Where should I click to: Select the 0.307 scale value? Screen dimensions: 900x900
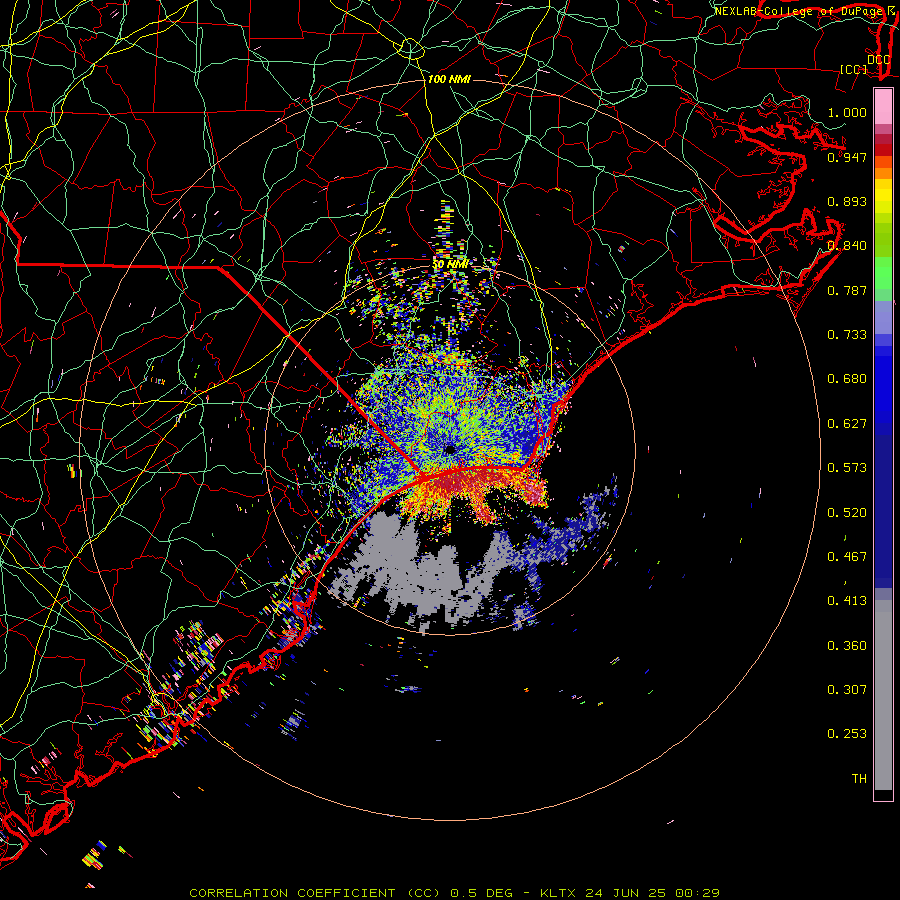tap(847, 690)
